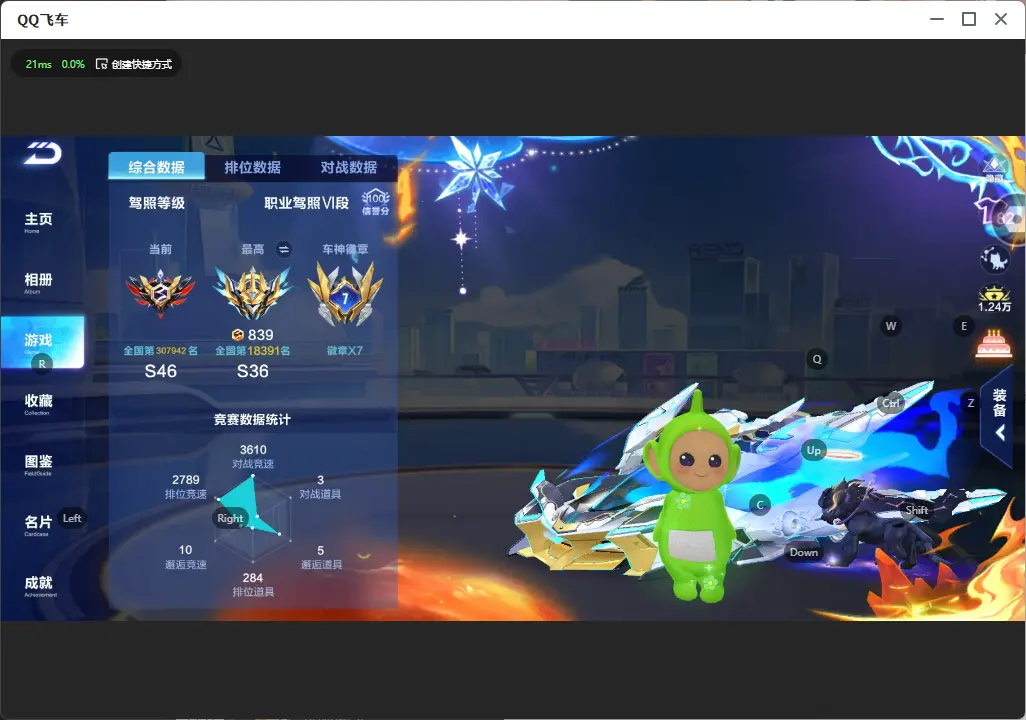Screen dimensions: 1026x720
Task: Click the 徽章X7 label
Action: (345, 351)
